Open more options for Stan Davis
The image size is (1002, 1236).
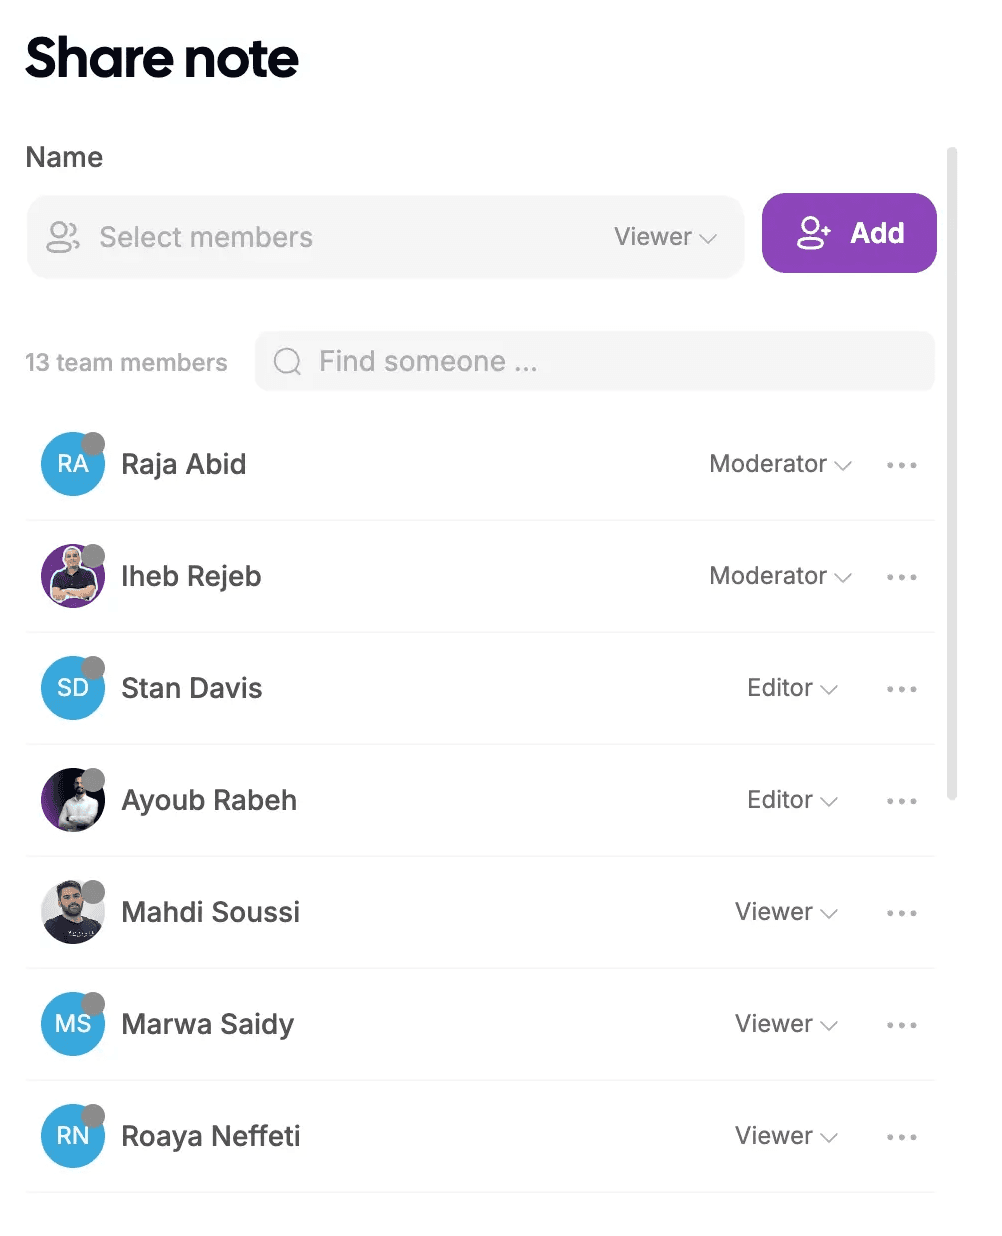[x=901, y=689]
